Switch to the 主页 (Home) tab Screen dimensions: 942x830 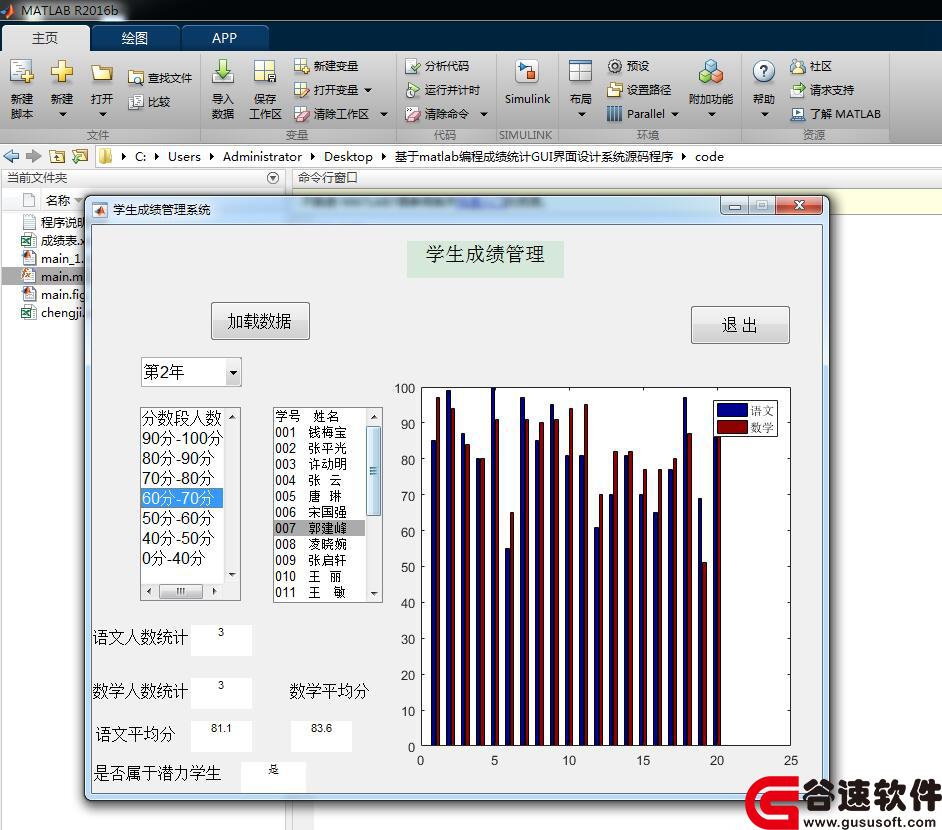(45, 38)
